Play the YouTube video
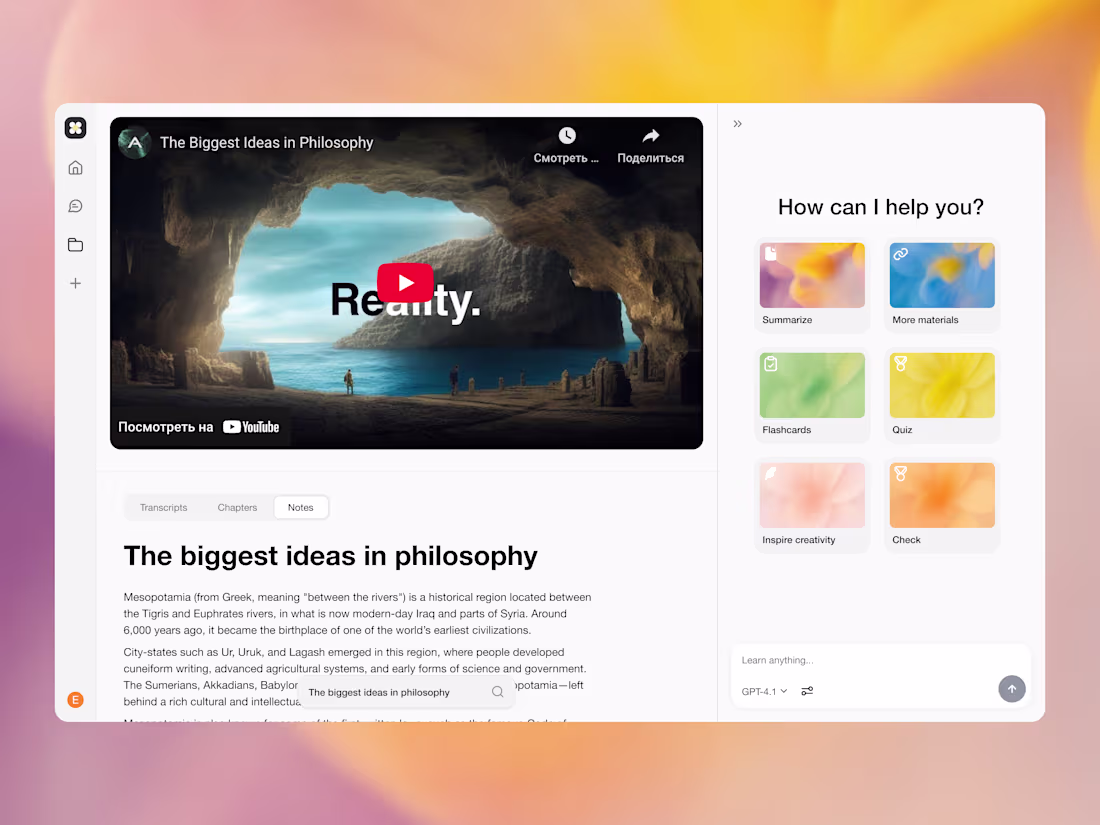 405,283
